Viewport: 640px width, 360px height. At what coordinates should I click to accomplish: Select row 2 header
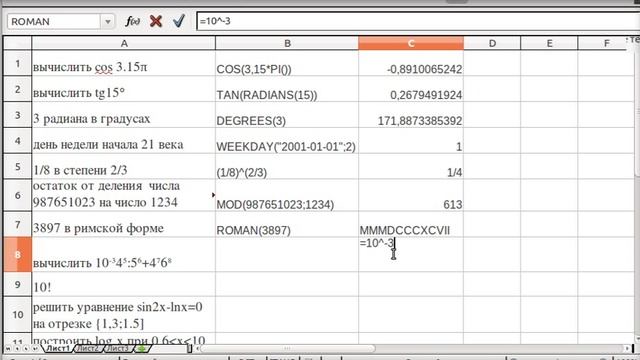[18, 89]
